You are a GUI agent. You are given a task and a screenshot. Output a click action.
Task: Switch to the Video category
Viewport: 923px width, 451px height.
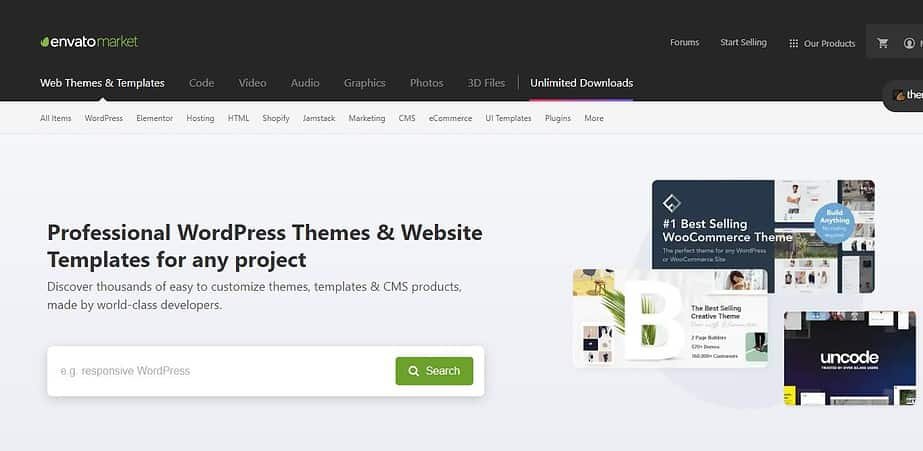(252, 83)
